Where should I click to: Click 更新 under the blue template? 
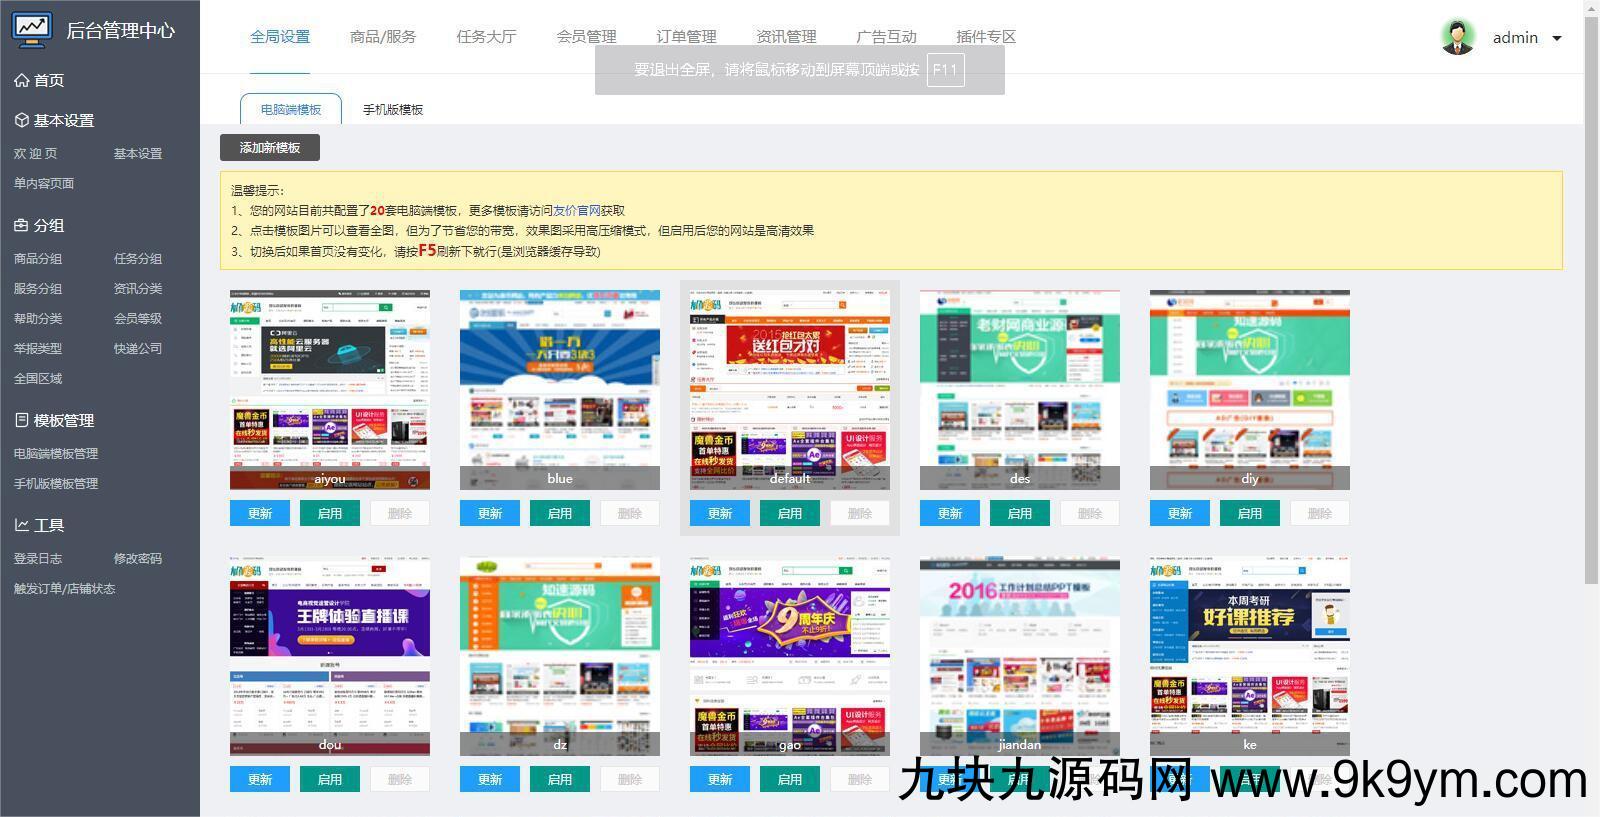click(490, 513)
